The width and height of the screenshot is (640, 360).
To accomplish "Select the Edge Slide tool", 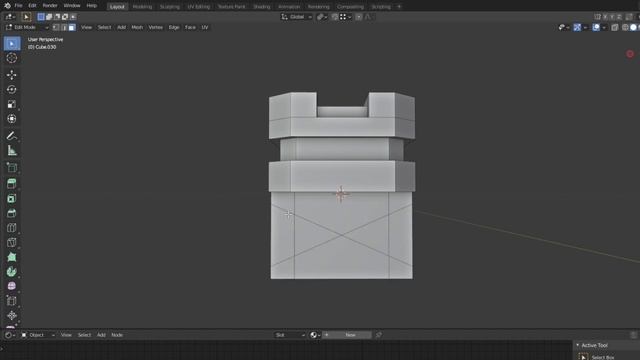I will (x=12, y=301).
